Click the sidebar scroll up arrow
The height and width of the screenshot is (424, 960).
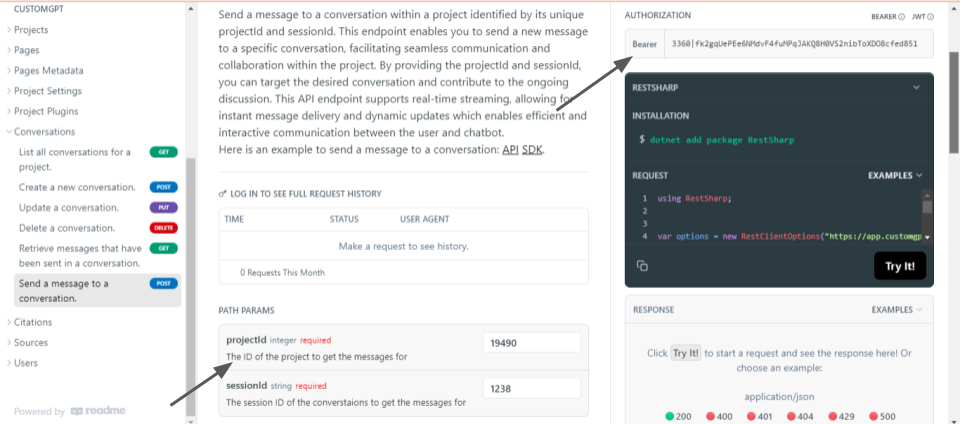[x=190, y=9]
